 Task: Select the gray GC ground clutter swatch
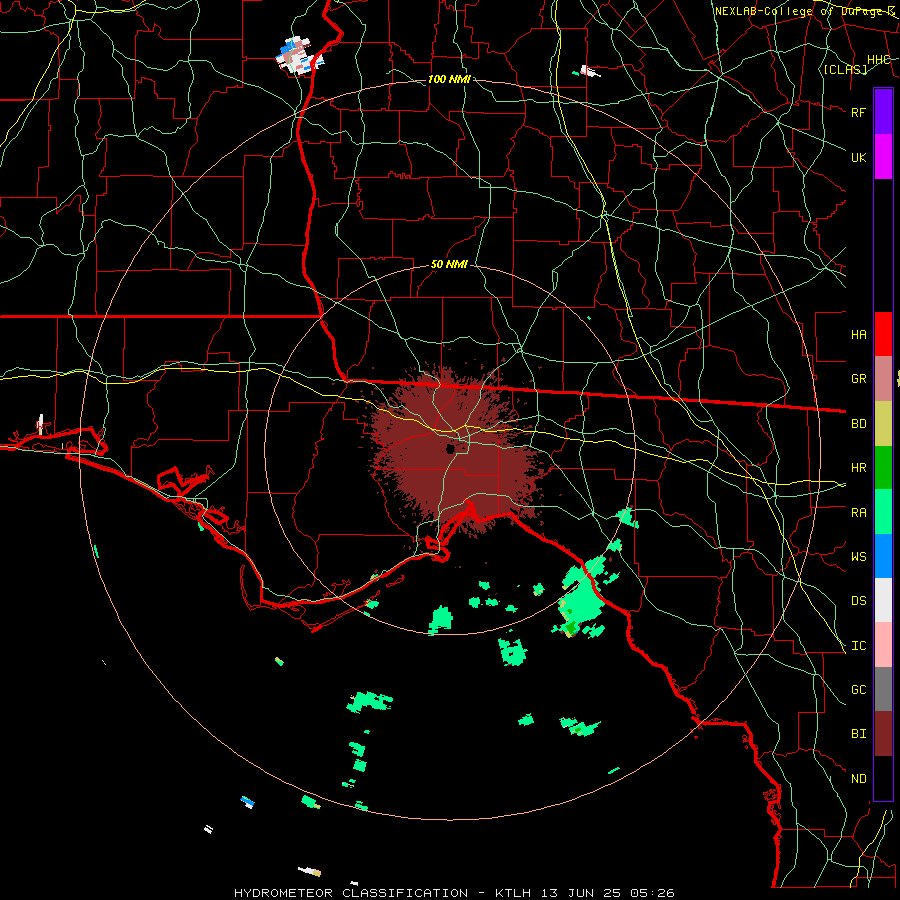[x=883, y=690]
